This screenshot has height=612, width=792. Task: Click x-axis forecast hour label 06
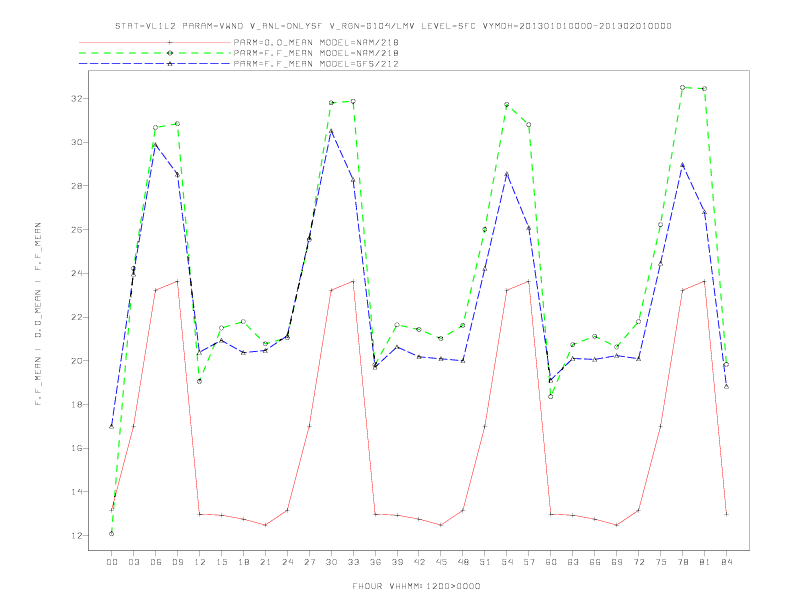[x=156, y=562]
